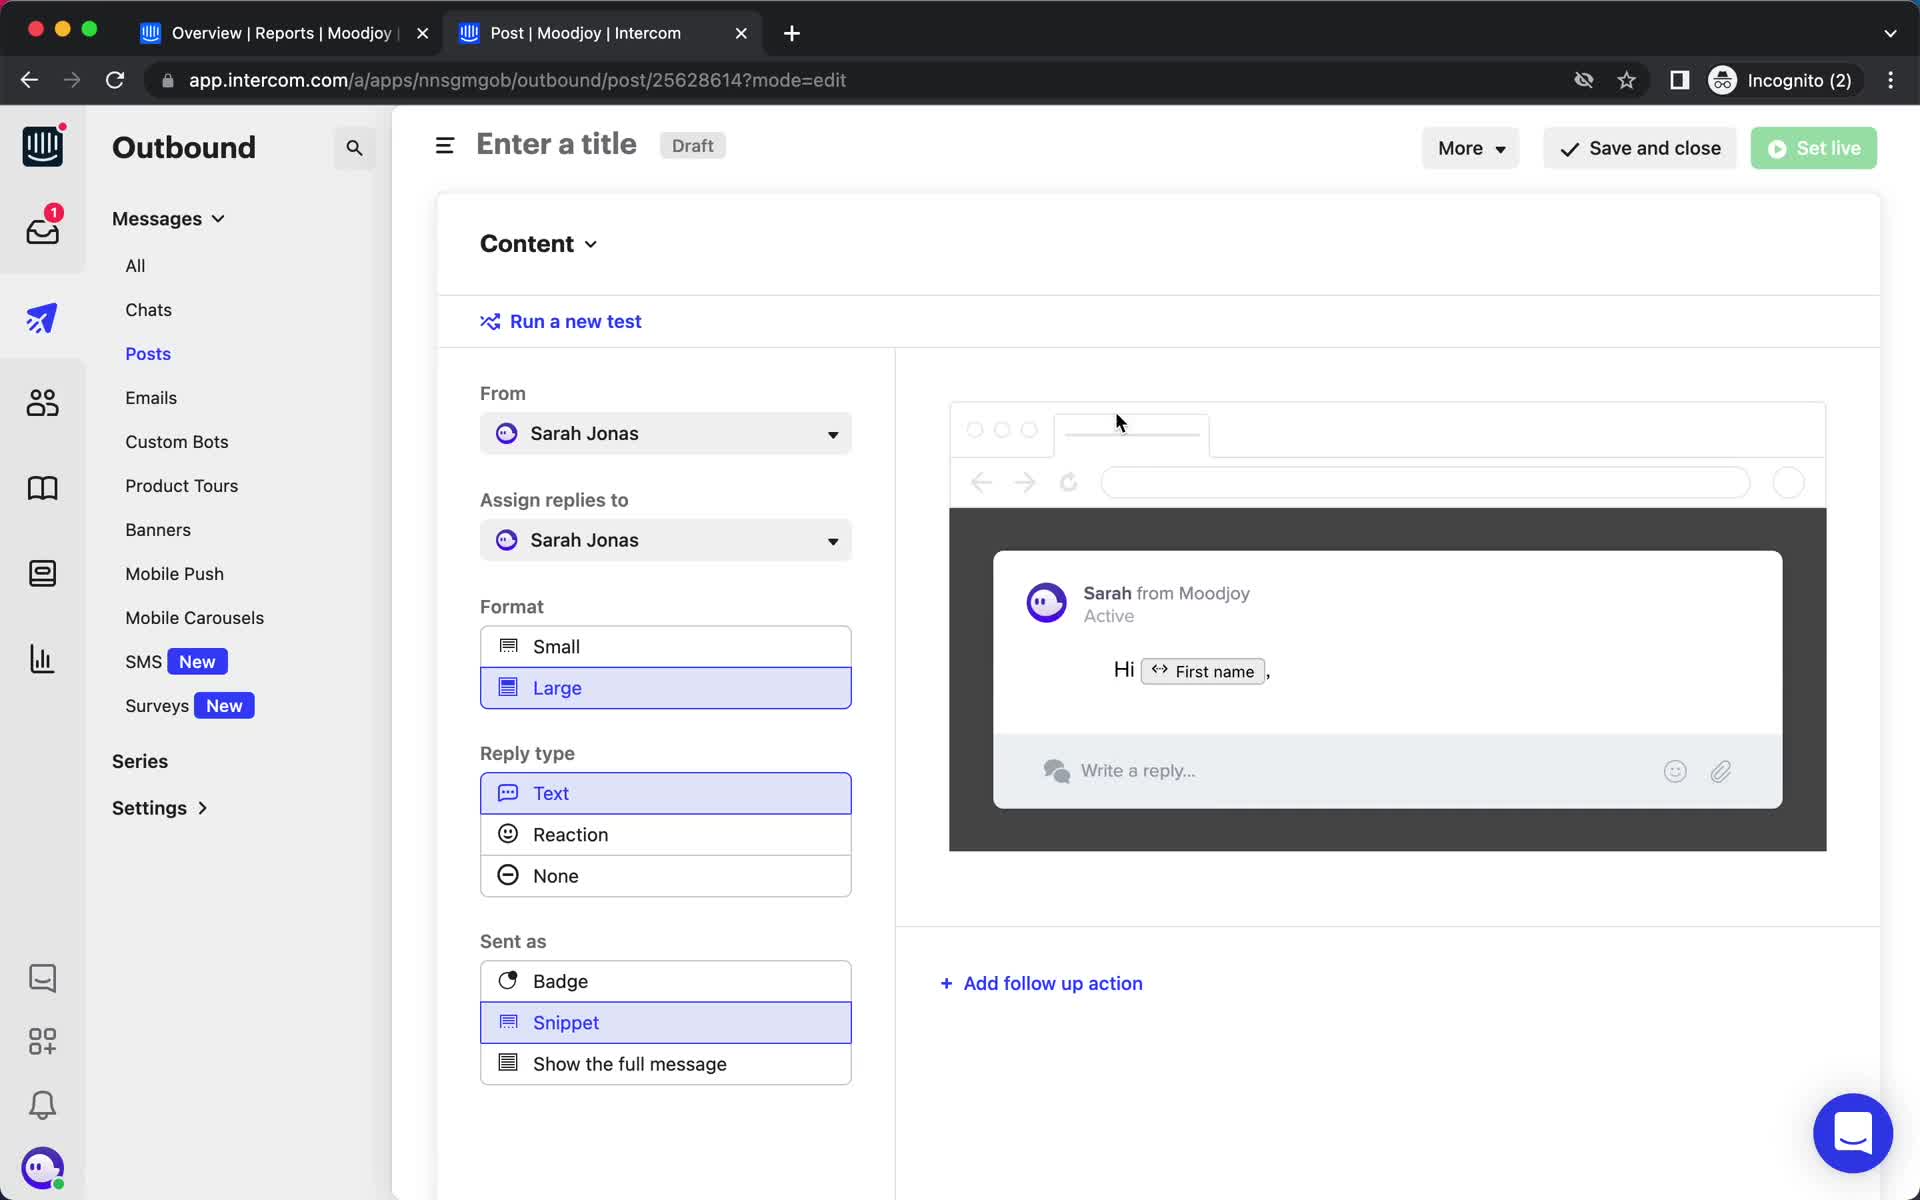Open the Outbound paper plane icon

pos(42,318)
